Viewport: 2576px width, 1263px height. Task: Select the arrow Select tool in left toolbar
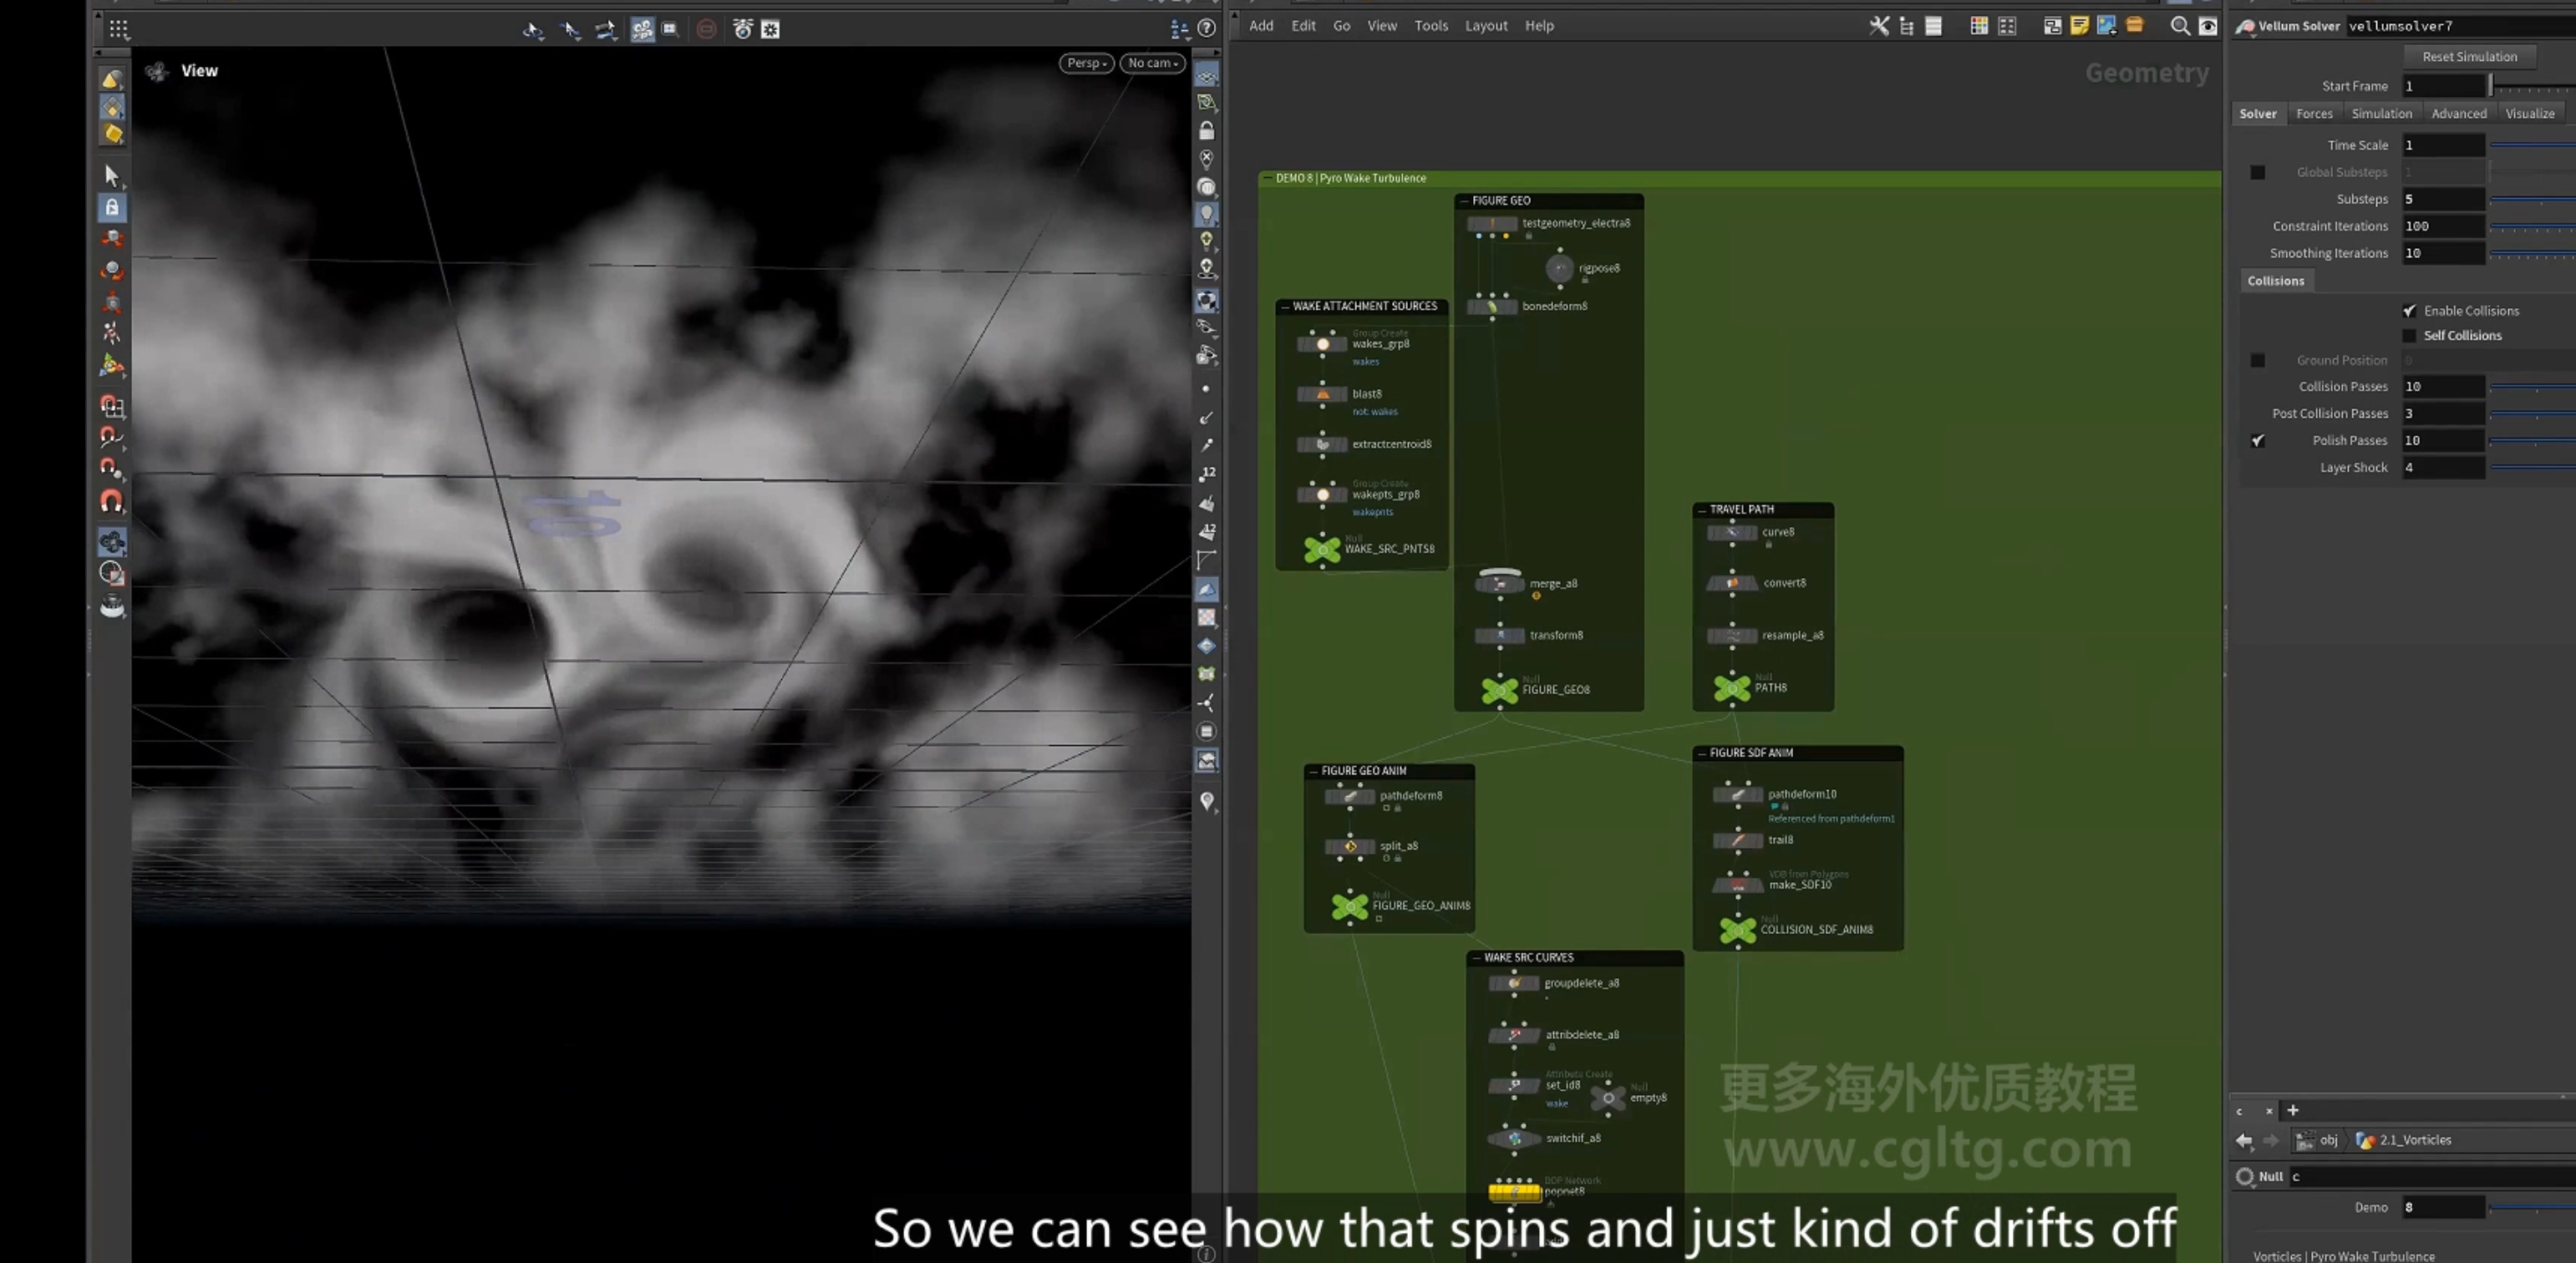111,176
